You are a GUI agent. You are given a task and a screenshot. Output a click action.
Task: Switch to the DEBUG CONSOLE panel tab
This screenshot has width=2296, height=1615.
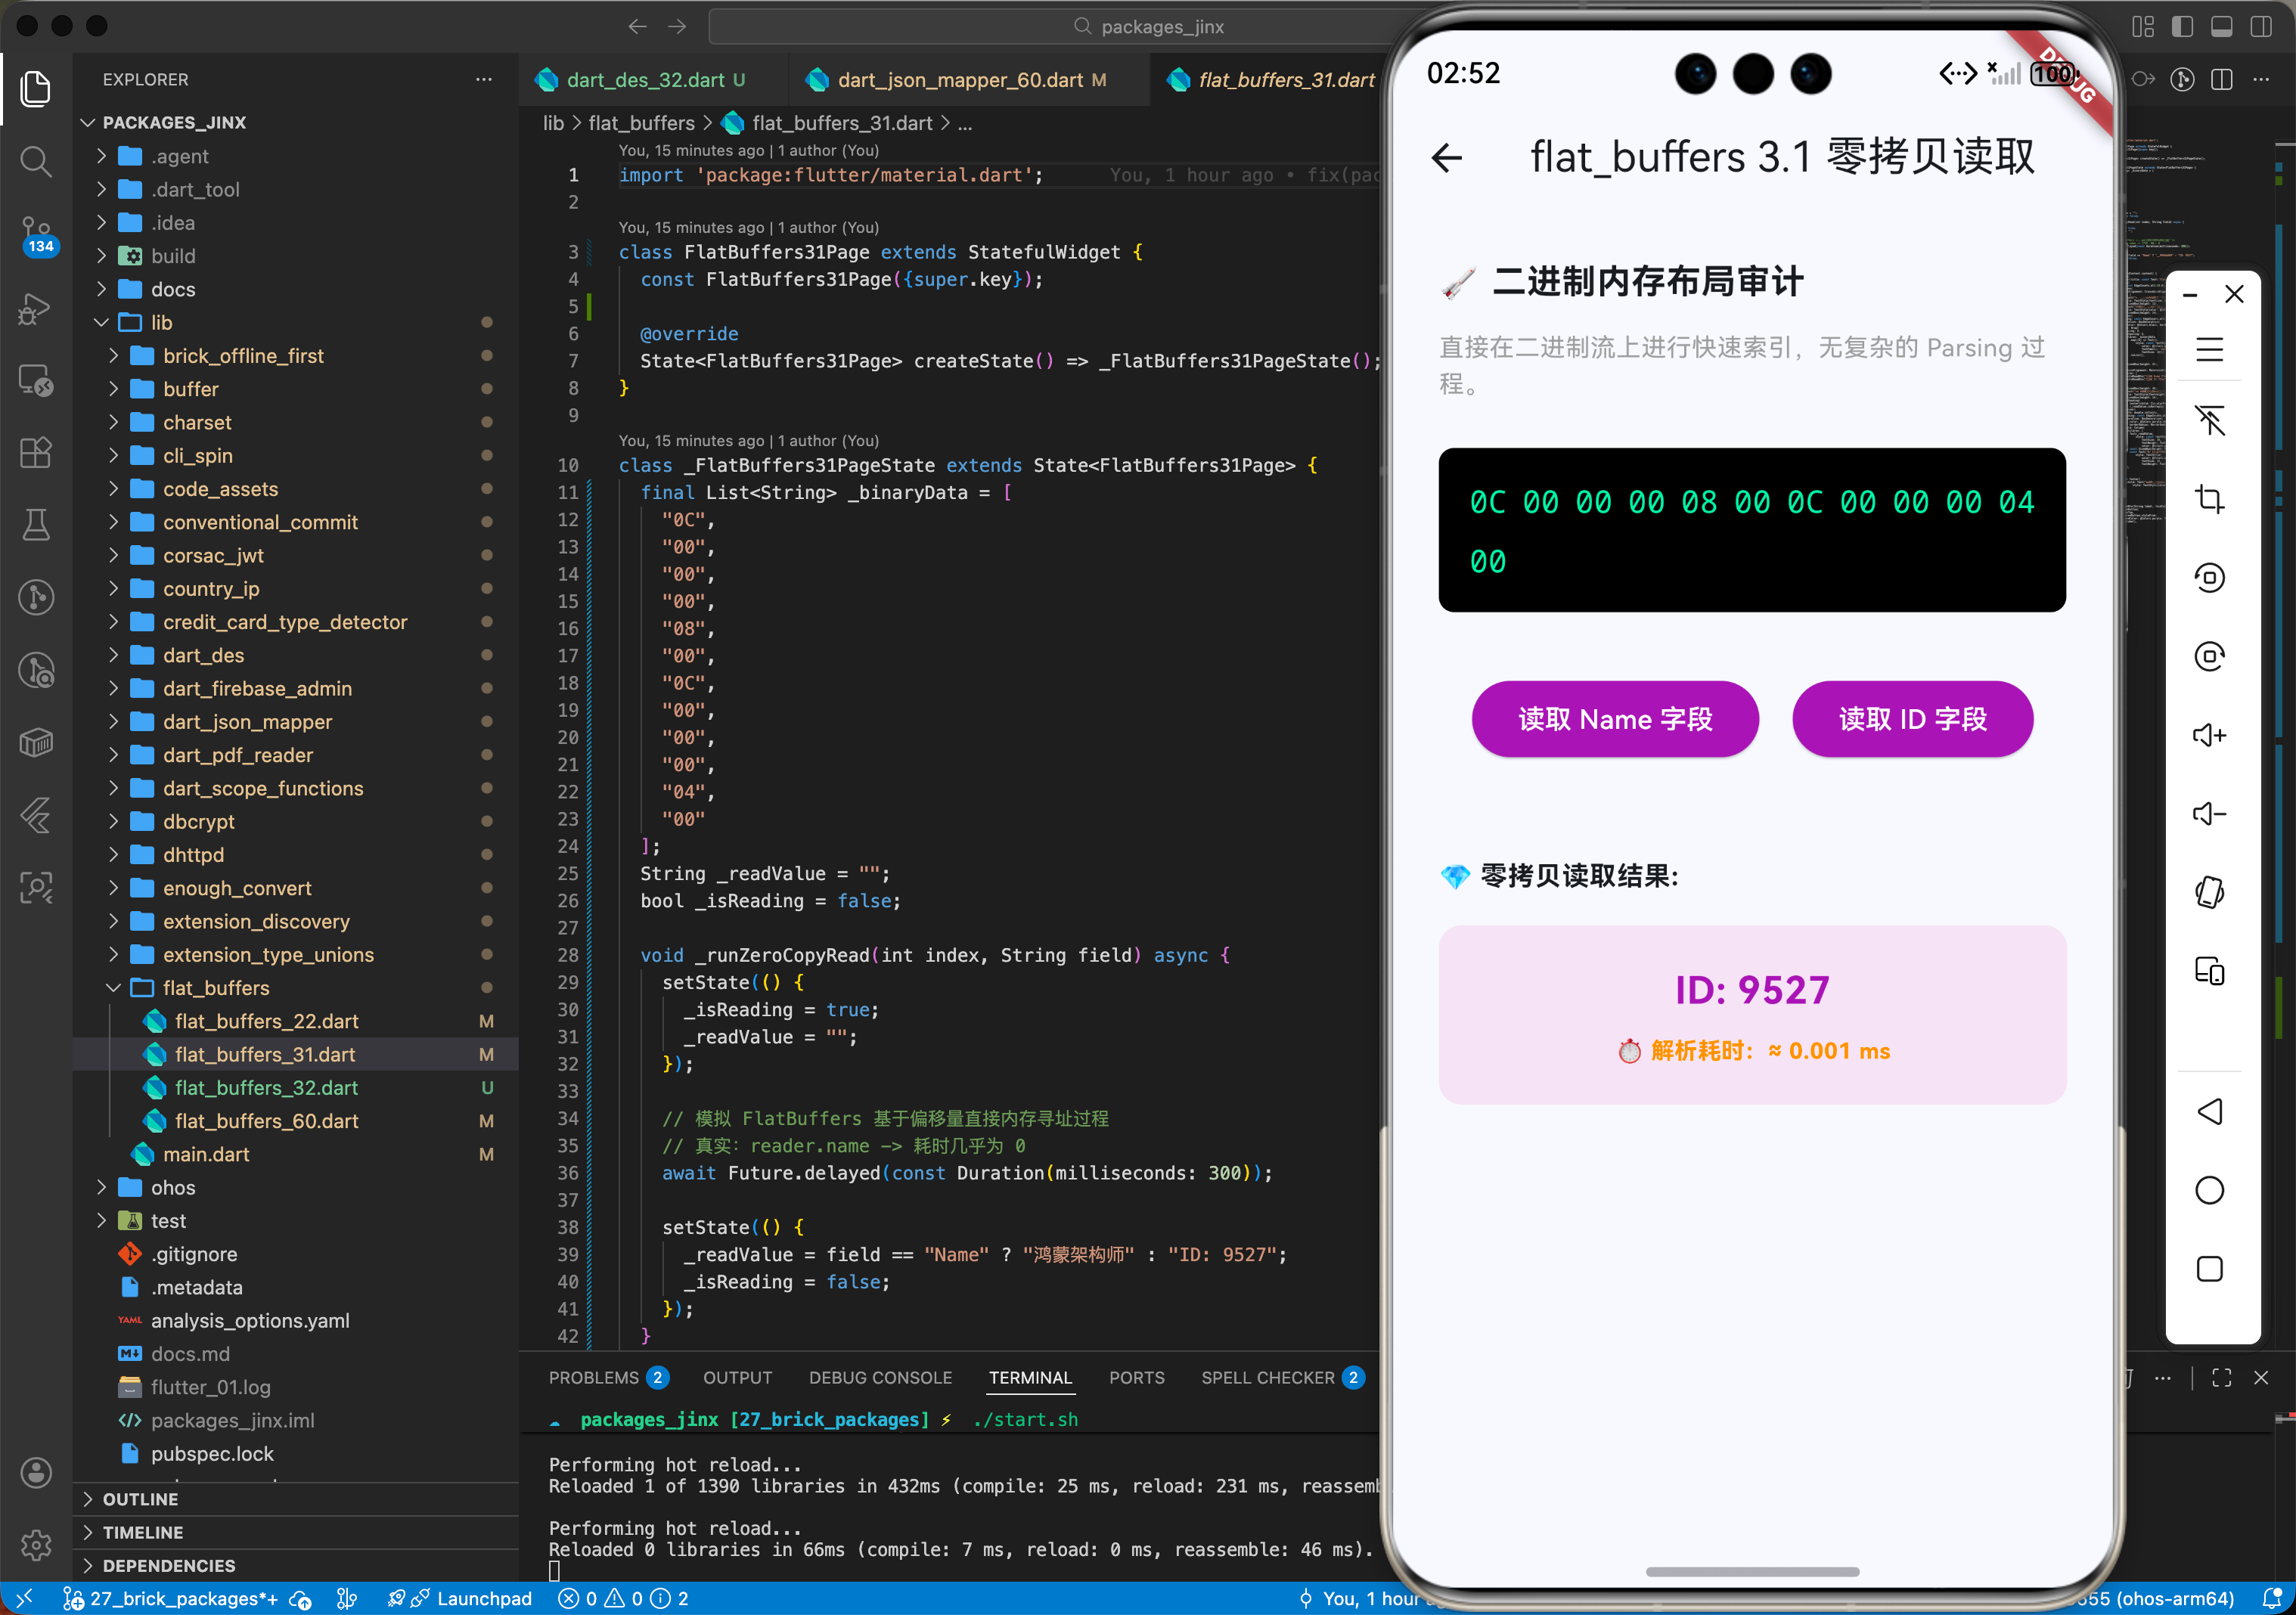pyautogui.click(x=880, y=1378)
